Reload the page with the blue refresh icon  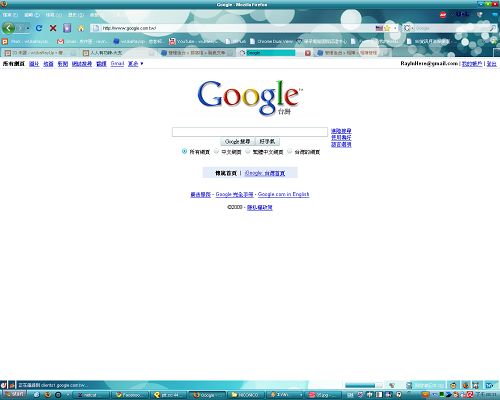[39, 28]
